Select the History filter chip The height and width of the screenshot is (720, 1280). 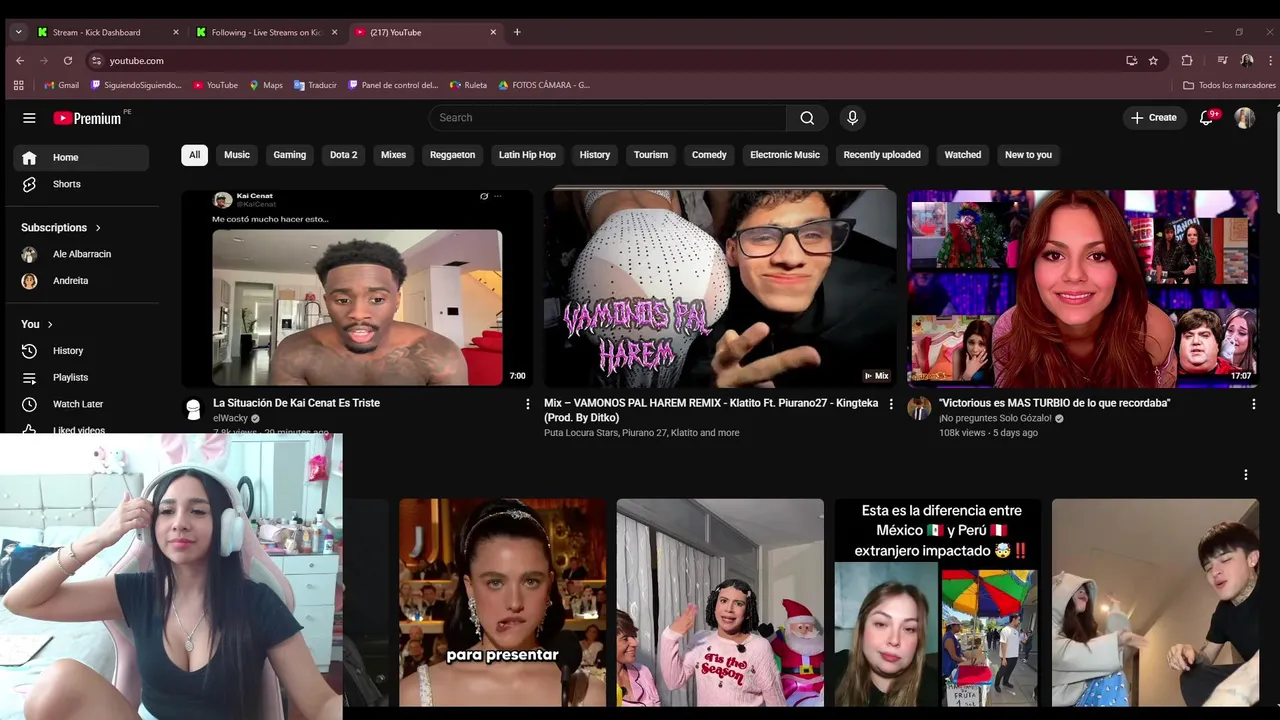[595, 155]
